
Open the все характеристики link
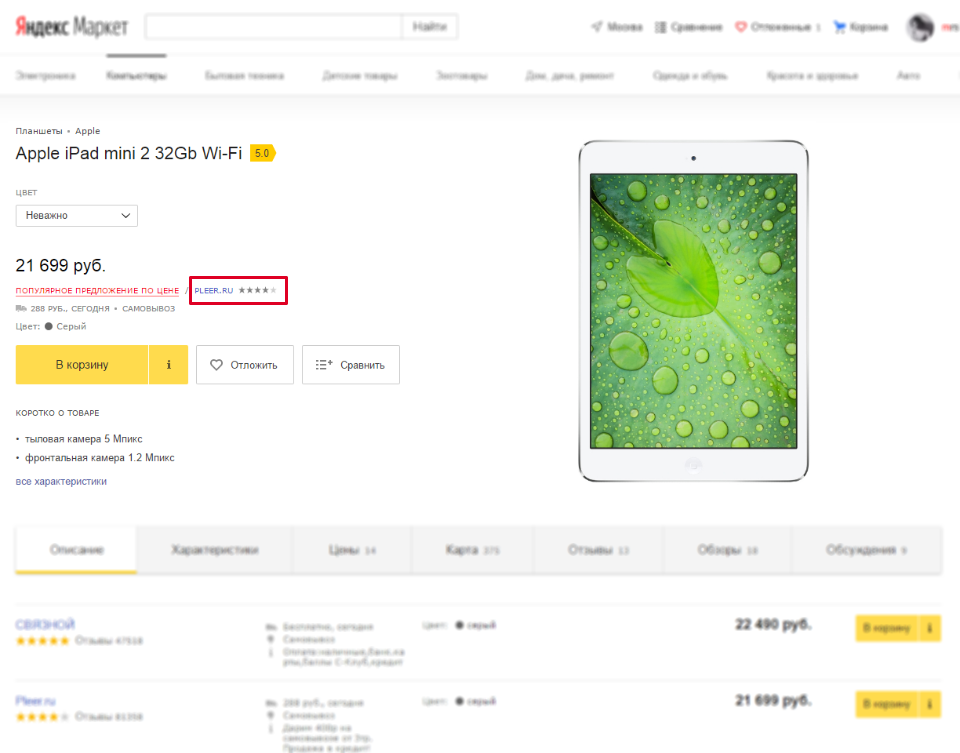(x=61, y=482)
